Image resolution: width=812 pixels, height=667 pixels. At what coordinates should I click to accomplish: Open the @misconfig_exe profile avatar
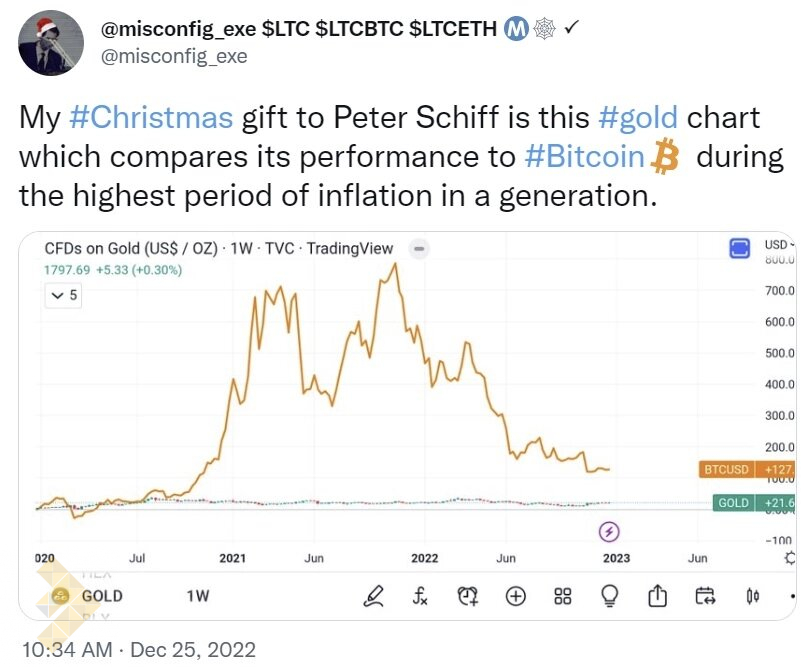[50, 43]
